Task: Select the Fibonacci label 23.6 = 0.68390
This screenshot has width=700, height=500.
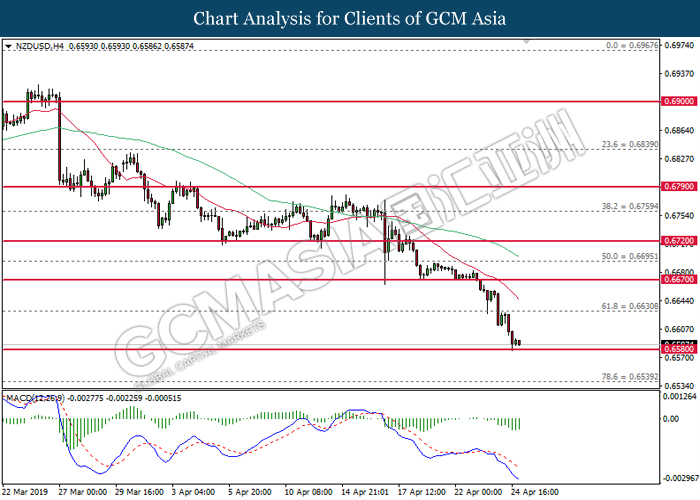Action: (630, 145)
